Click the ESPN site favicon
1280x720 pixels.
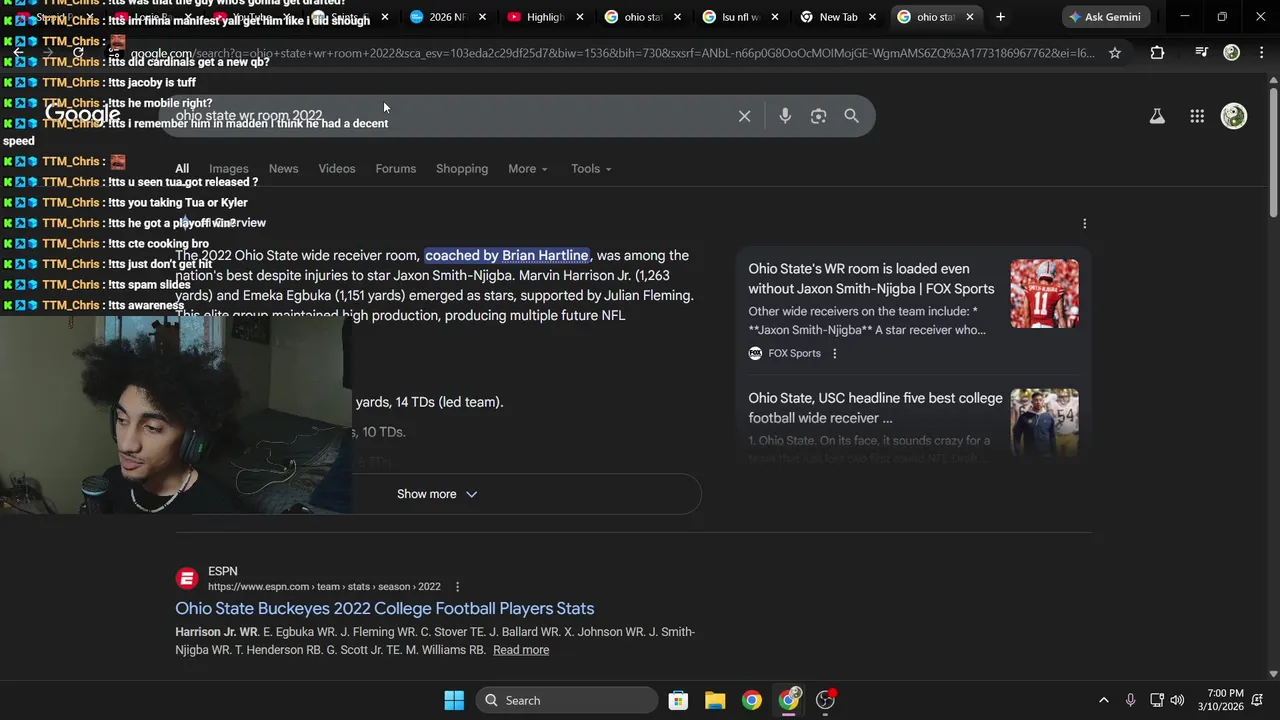tap(187, 579)
